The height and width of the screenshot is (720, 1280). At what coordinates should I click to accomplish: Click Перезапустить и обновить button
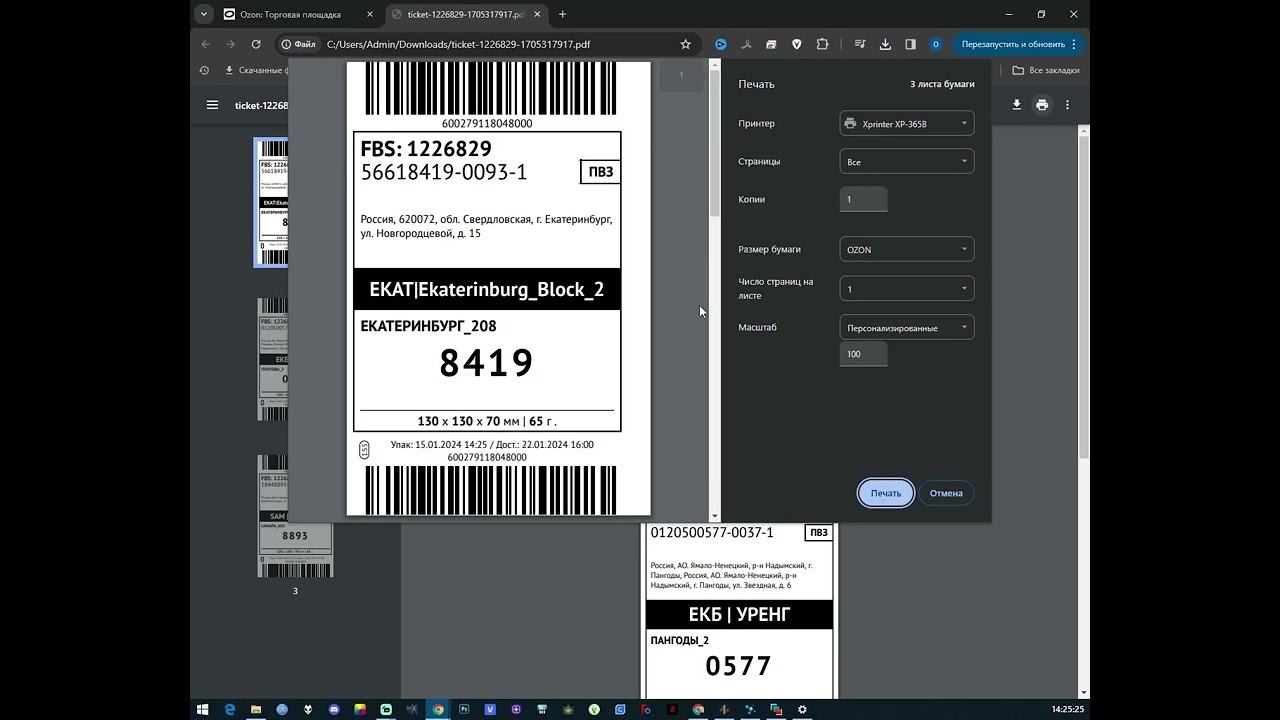(x=1019, y=44)
